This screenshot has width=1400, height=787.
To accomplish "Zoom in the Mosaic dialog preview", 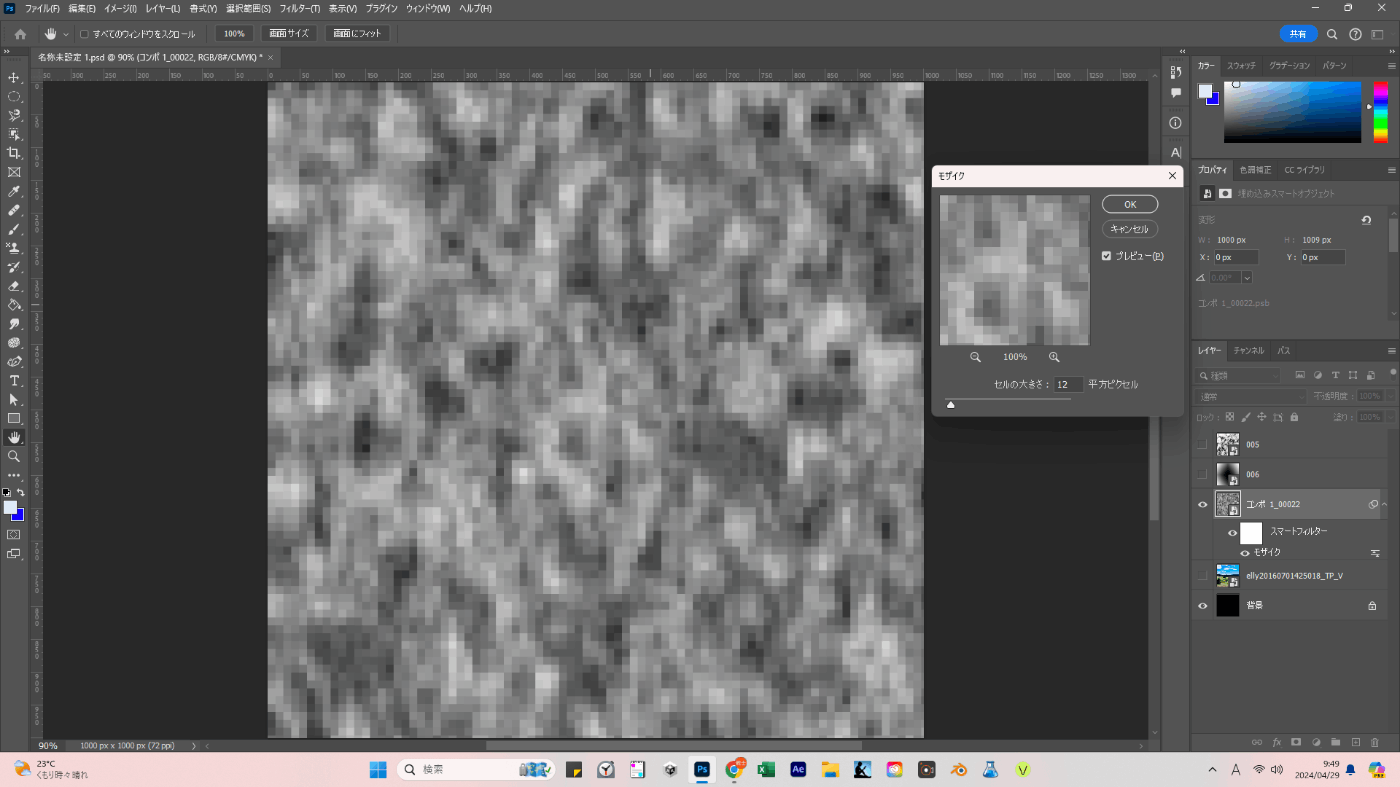I will 1054,357.
